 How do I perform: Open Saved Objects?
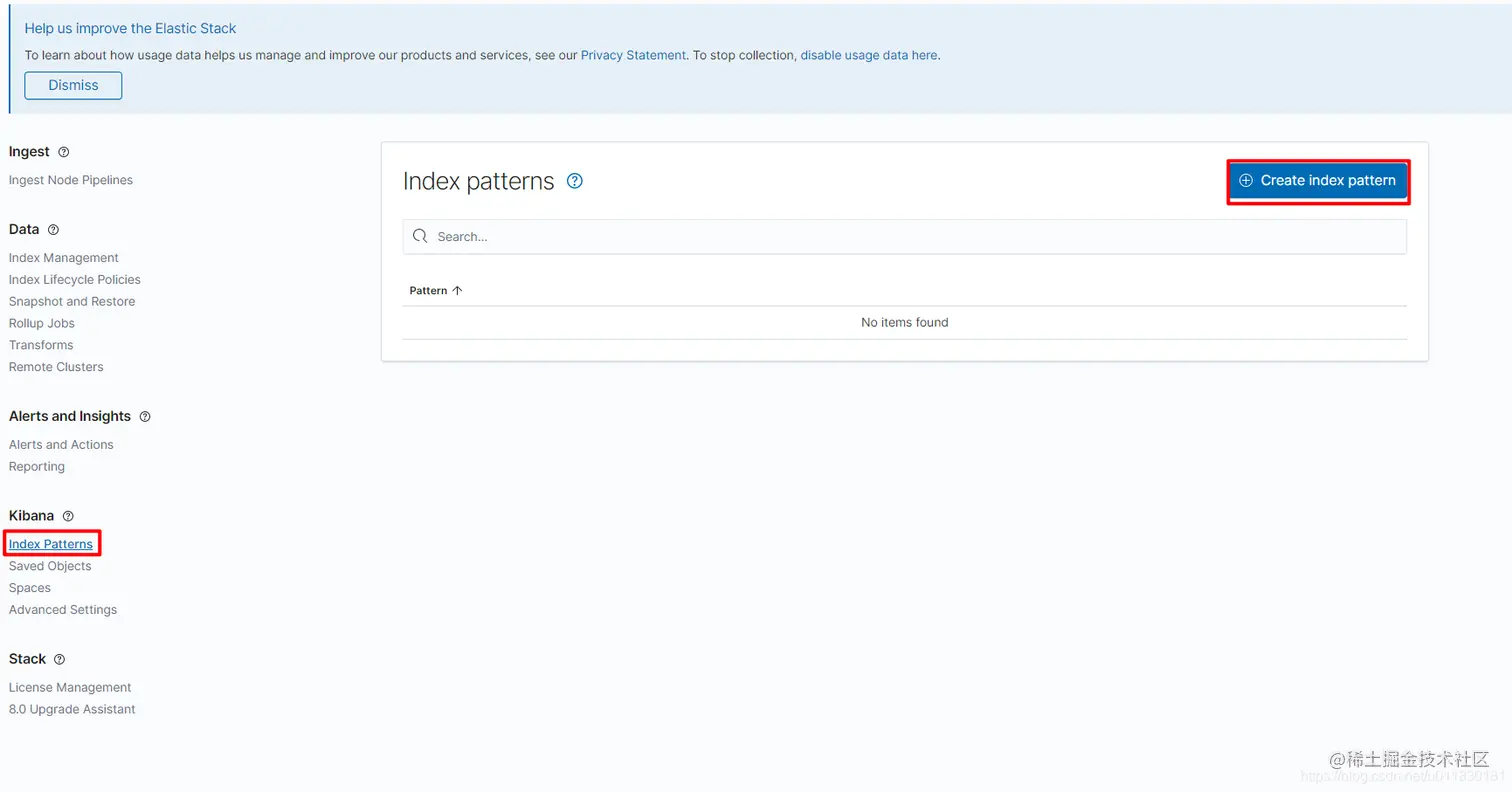[50, 566]
